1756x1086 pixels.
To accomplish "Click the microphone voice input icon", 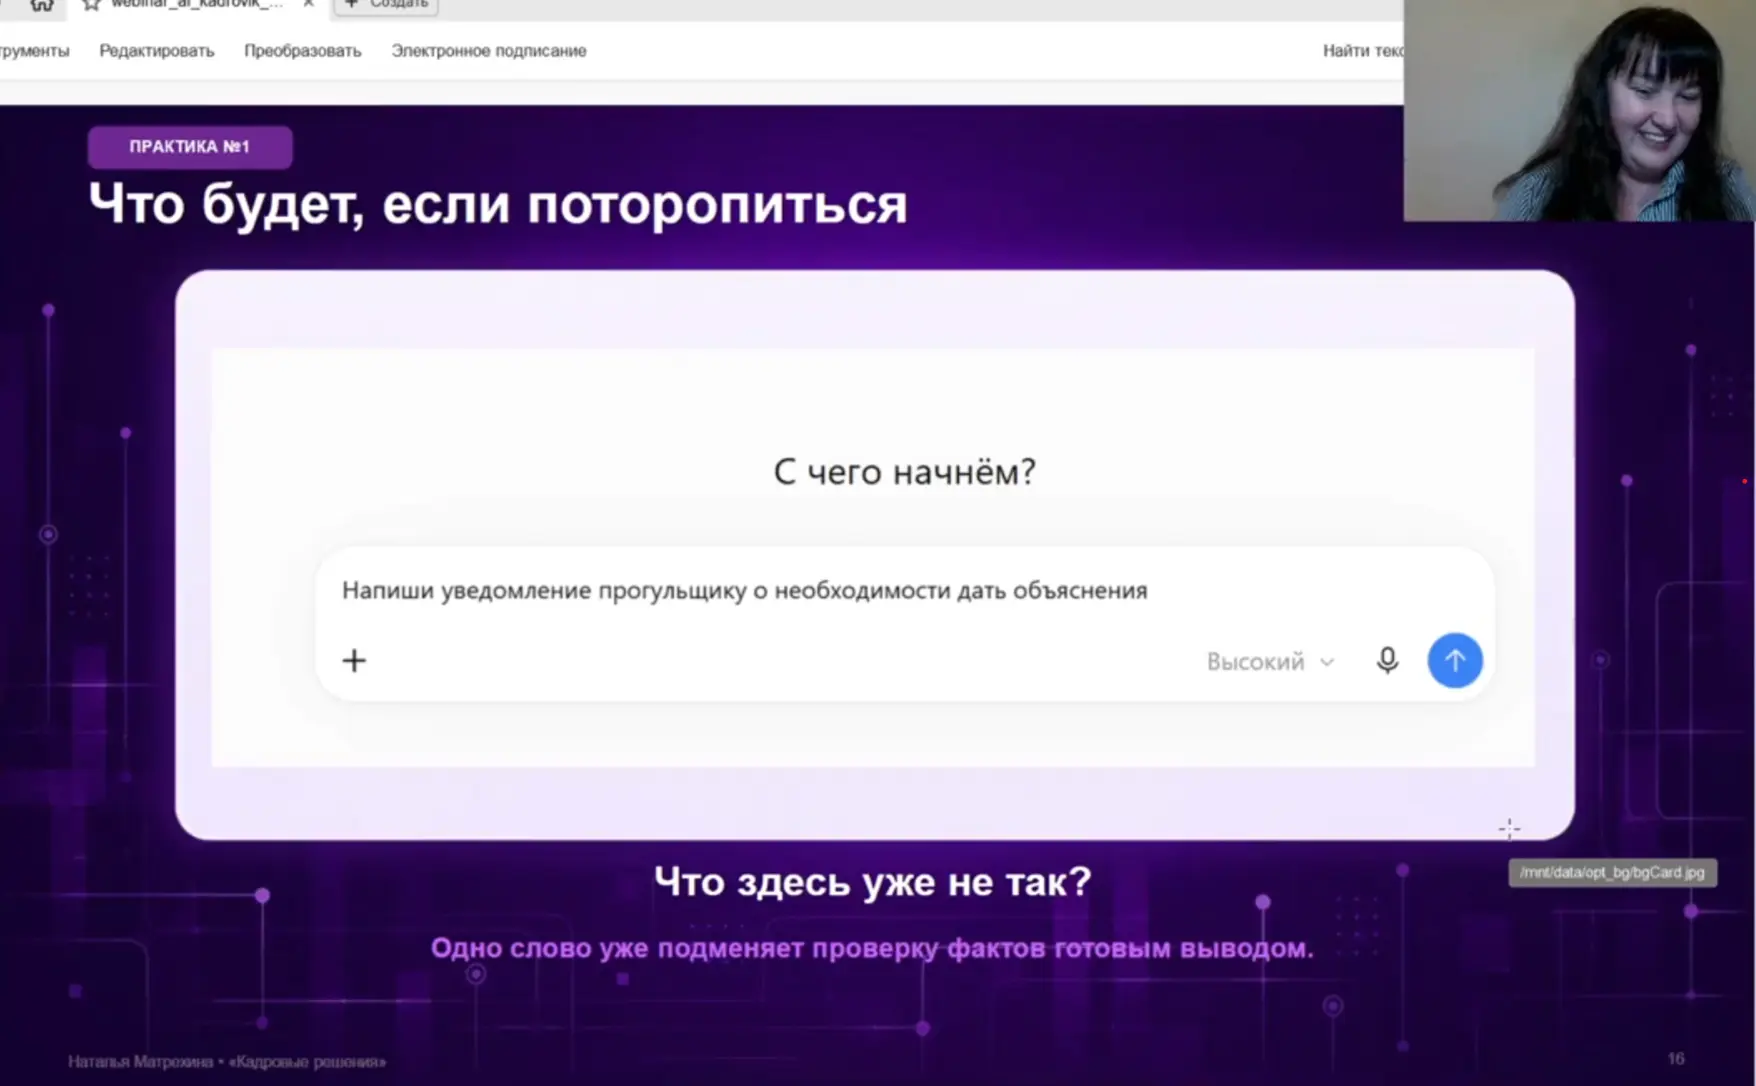I will click(x=1387, y=660).
